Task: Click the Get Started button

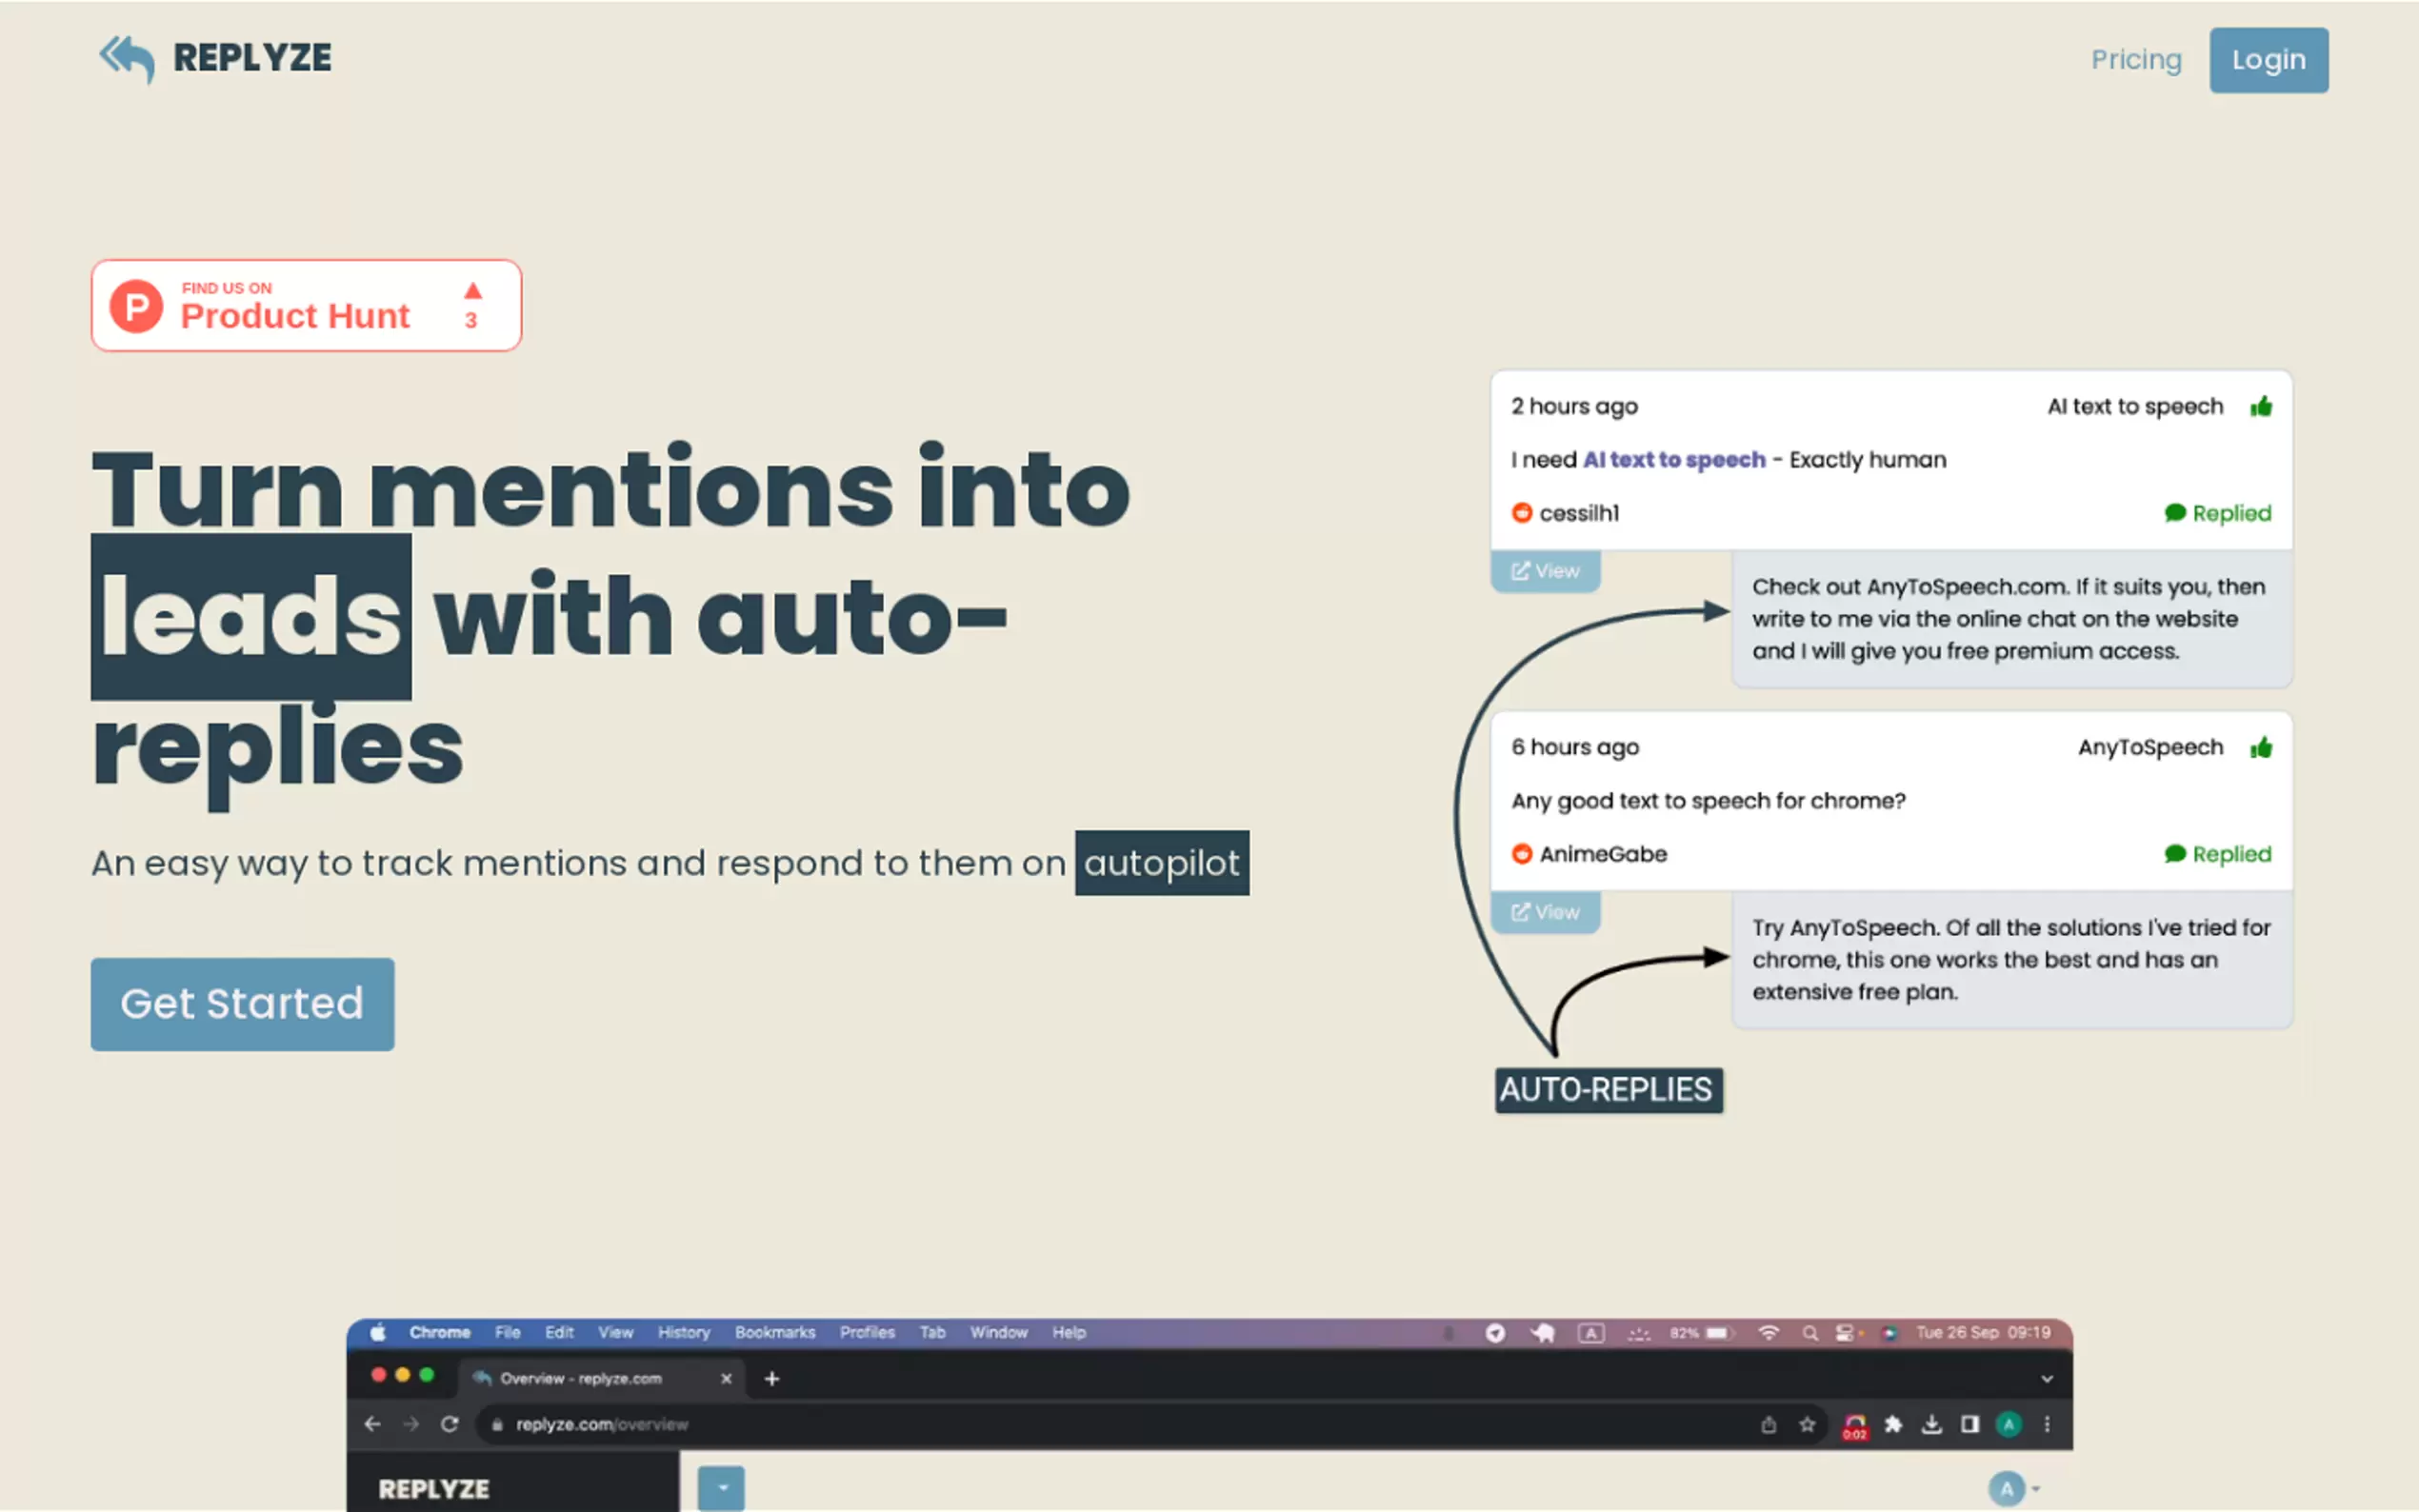Action: (x=242, y=1004)
